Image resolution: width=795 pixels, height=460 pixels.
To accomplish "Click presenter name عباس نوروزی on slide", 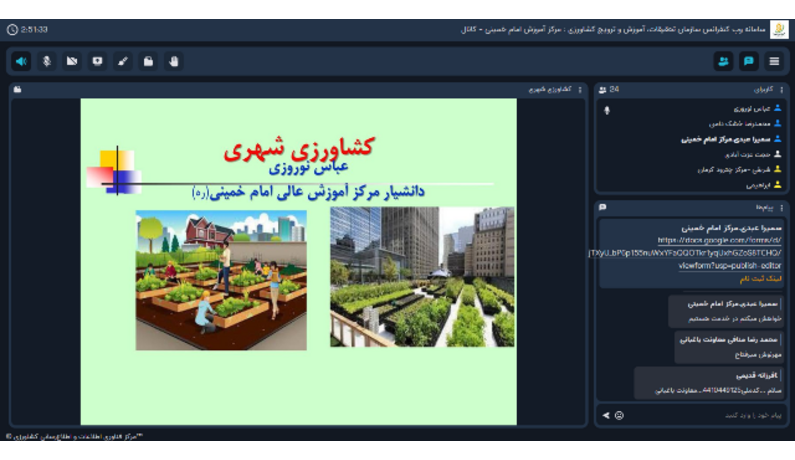I will pos(308,167).
